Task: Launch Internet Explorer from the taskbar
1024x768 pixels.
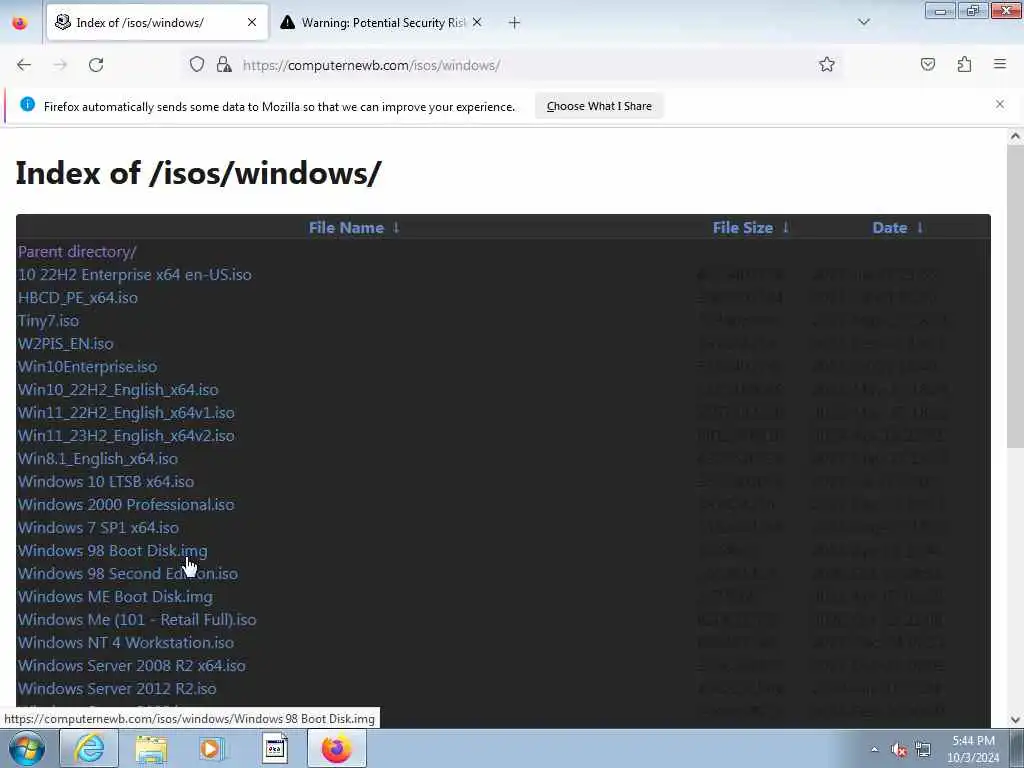Action: (89, 748)
